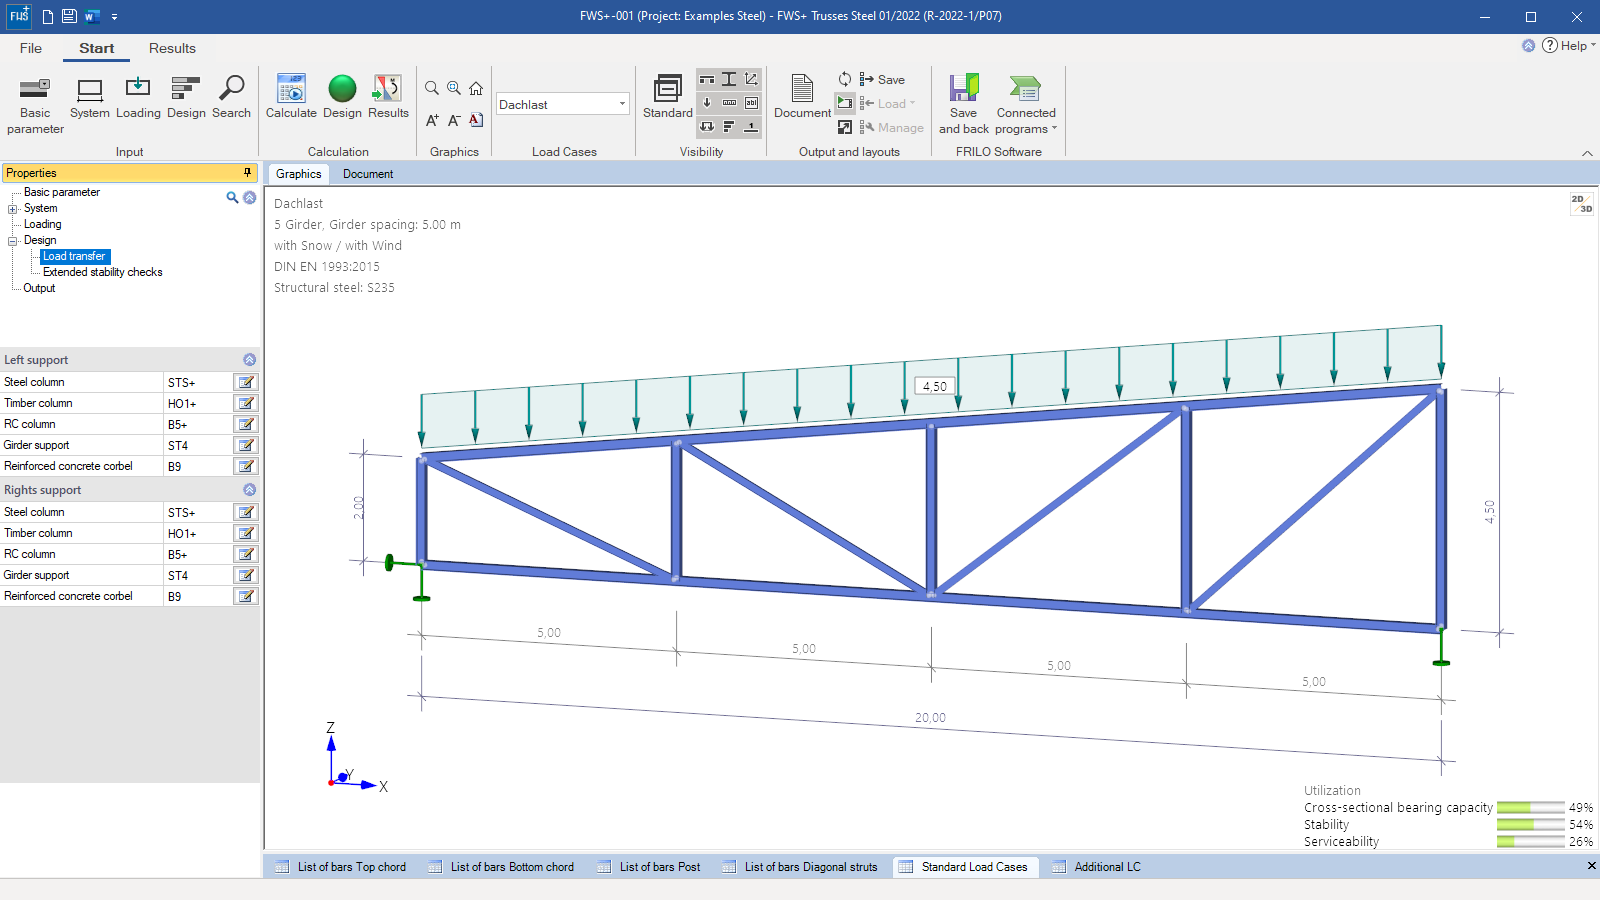This screenshot has width=1600, height=900.
Task: Edit left support Steel column STS+
Action: (x=245, y=382)
